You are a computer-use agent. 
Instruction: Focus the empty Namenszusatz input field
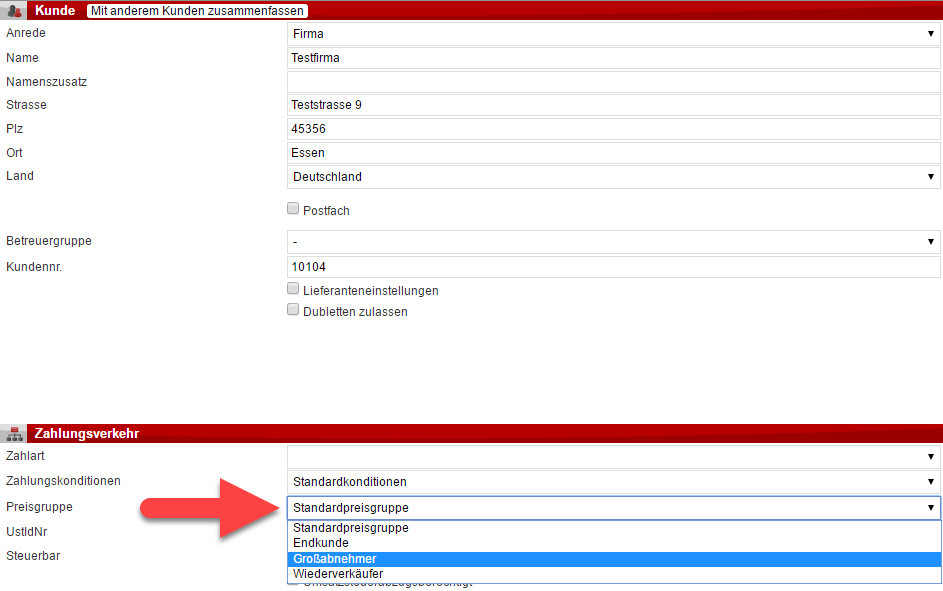tap(613, 82)
